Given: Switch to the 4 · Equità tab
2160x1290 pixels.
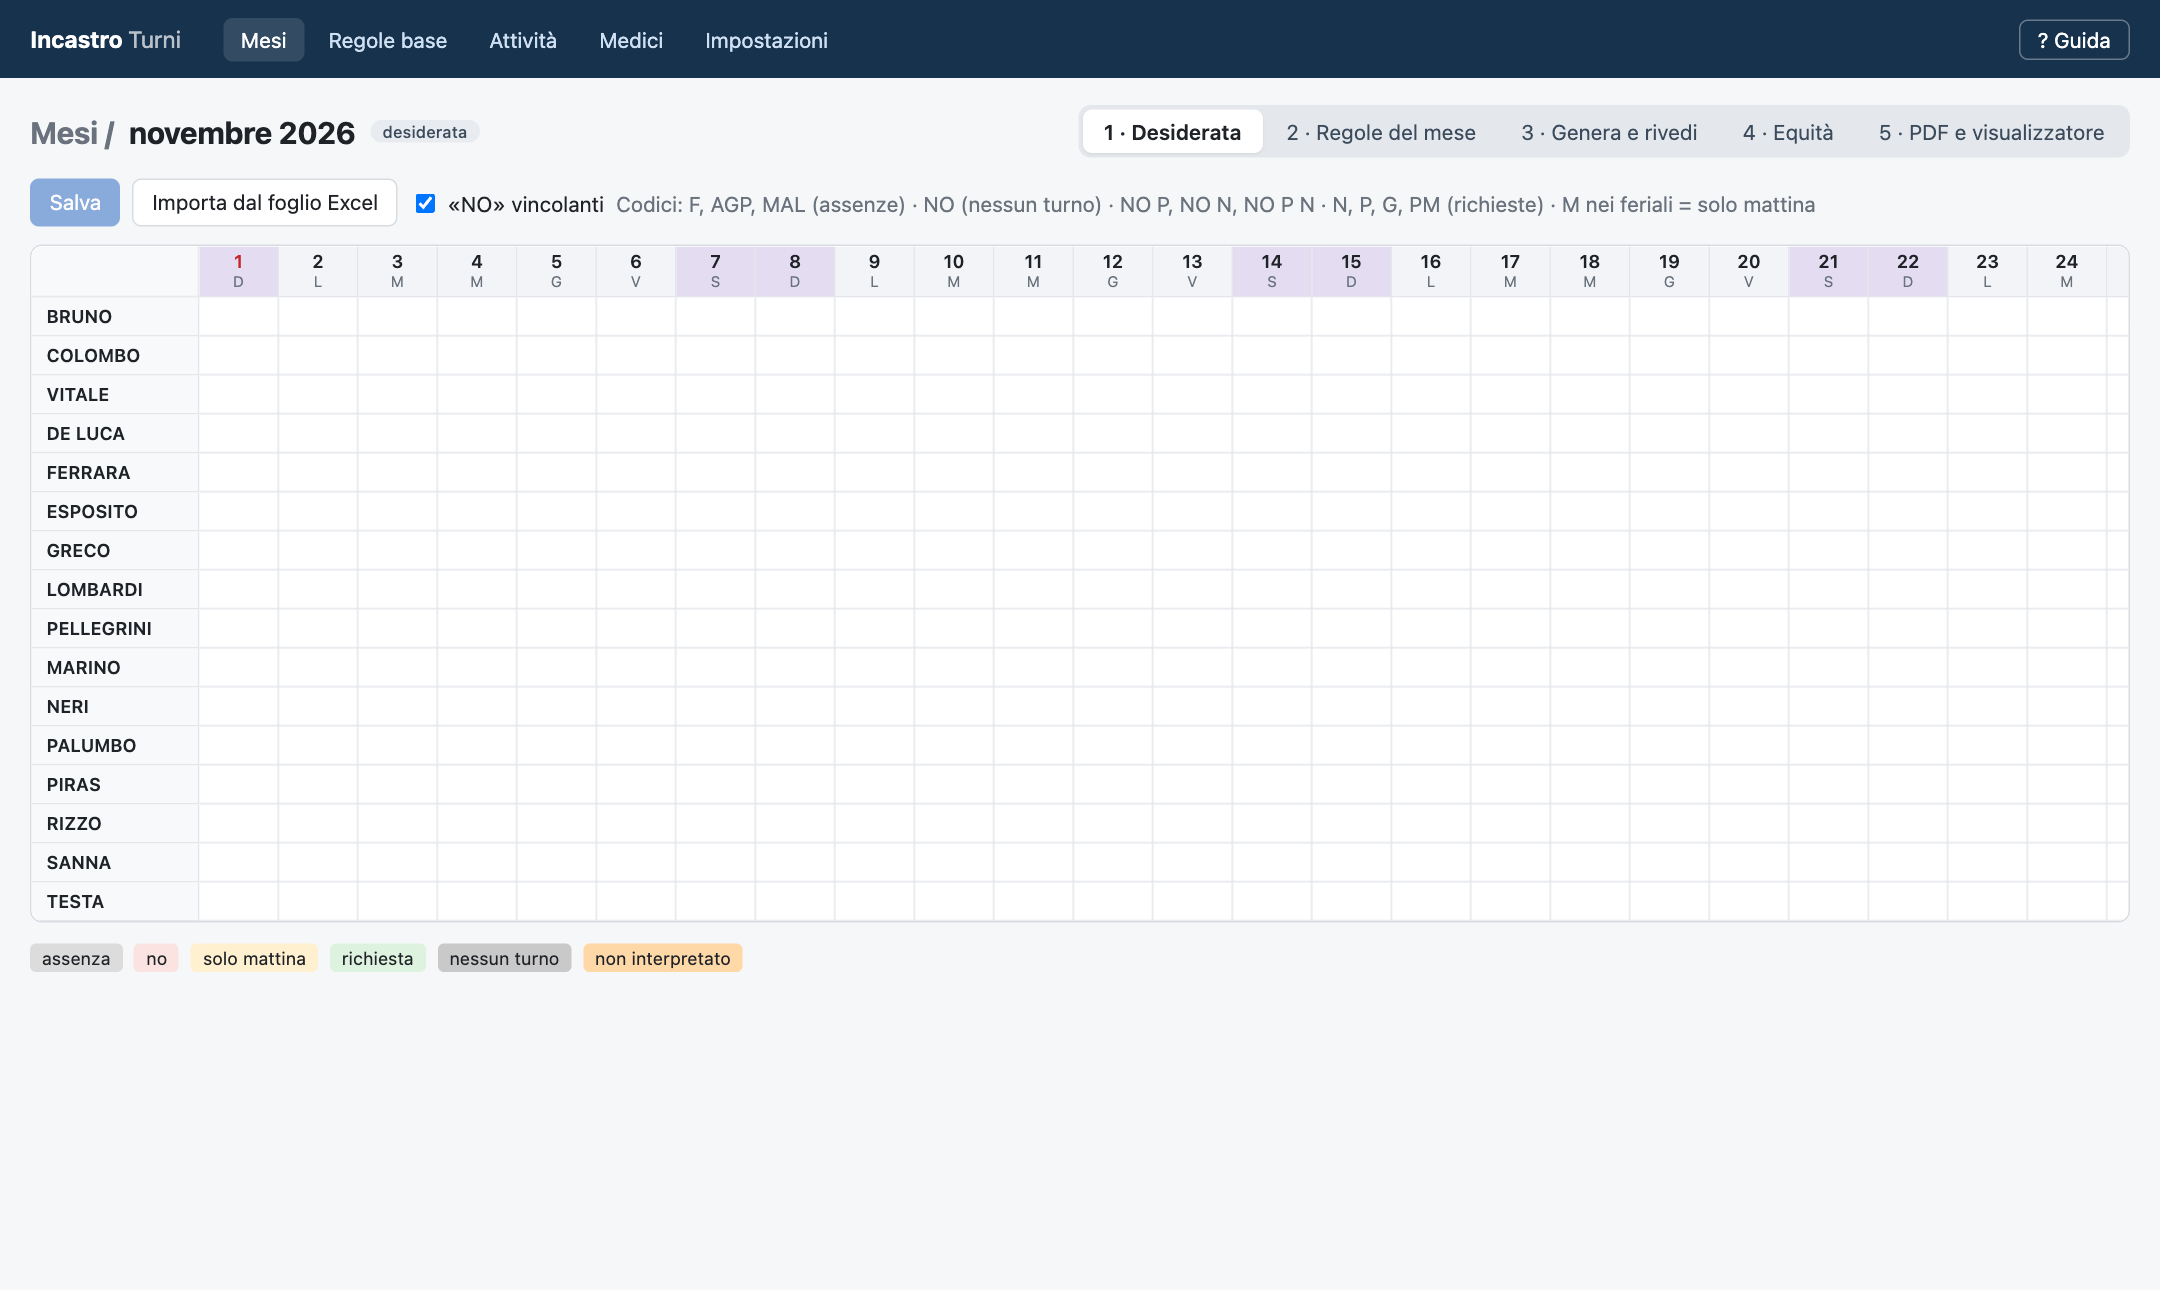Looking at the screenshot, I should 1788,132.
